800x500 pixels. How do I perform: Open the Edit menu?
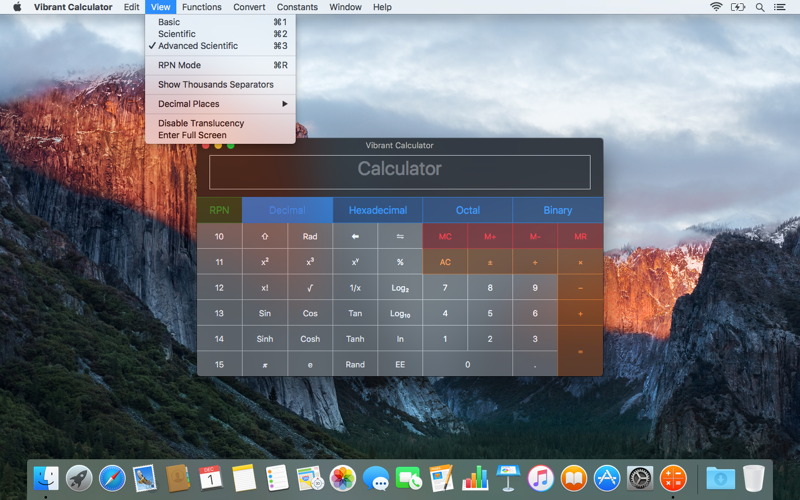131,7
